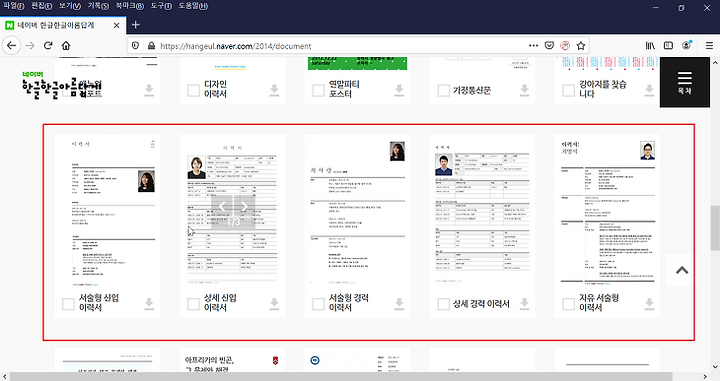This screenshot has height=381, width=720.
Task: Open the 보기 menu
Action: click(x=70, y=6)
